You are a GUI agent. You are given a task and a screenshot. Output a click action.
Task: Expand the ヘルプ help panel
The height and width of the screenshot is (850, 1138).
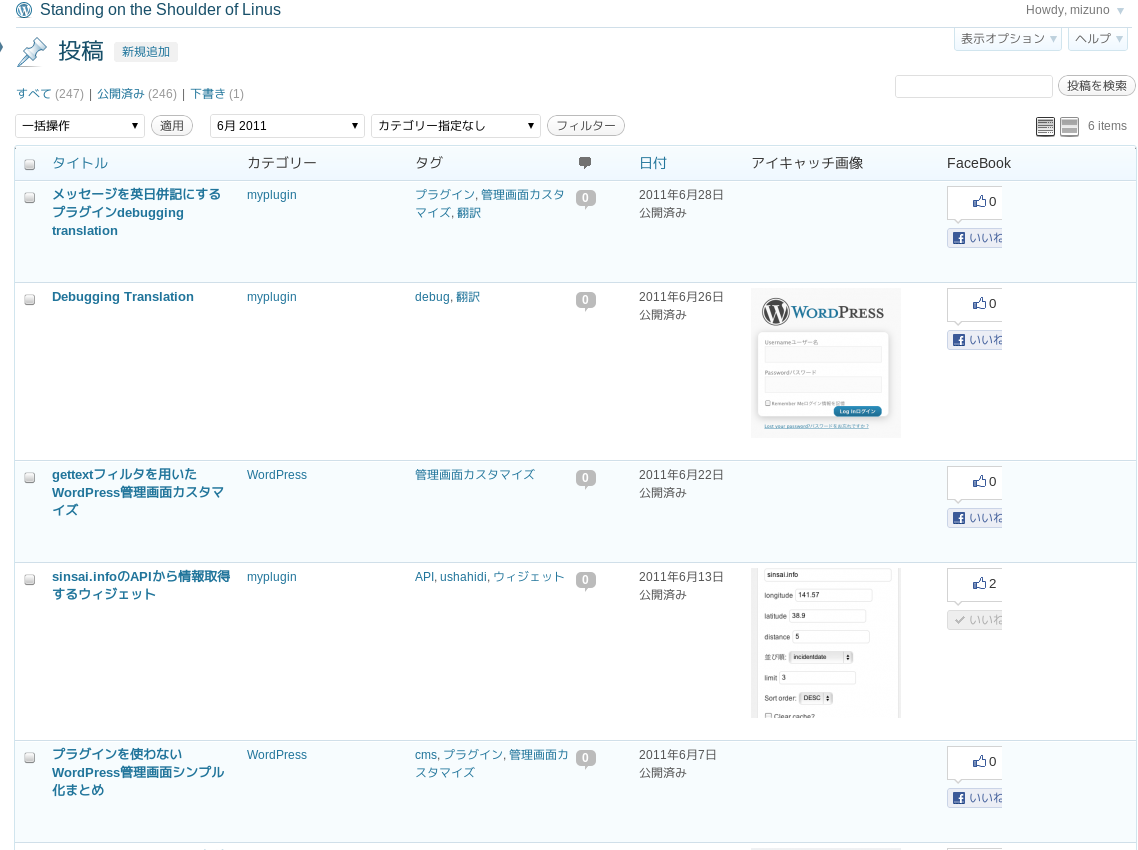tap(1097, 39)
